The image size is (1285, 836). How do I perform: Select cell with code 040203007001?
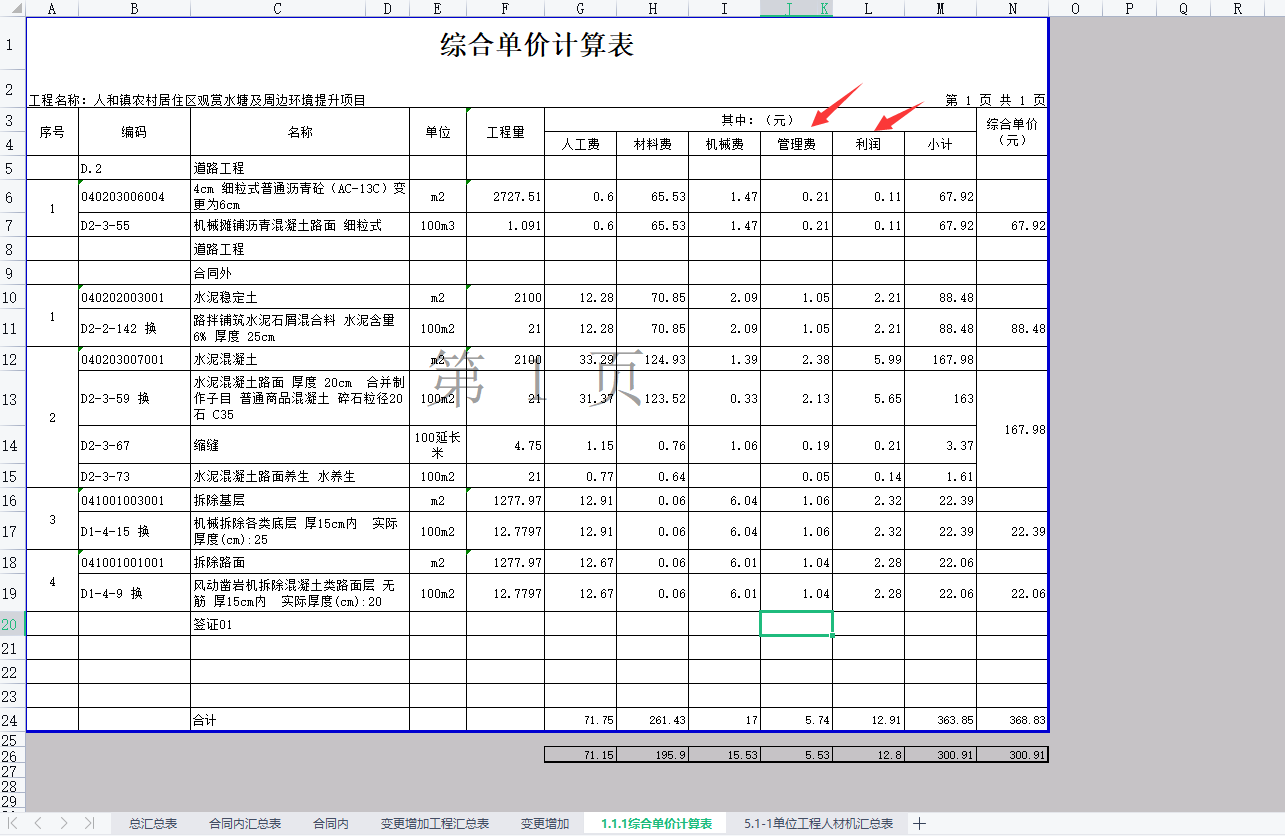click(x=134, y=359)
